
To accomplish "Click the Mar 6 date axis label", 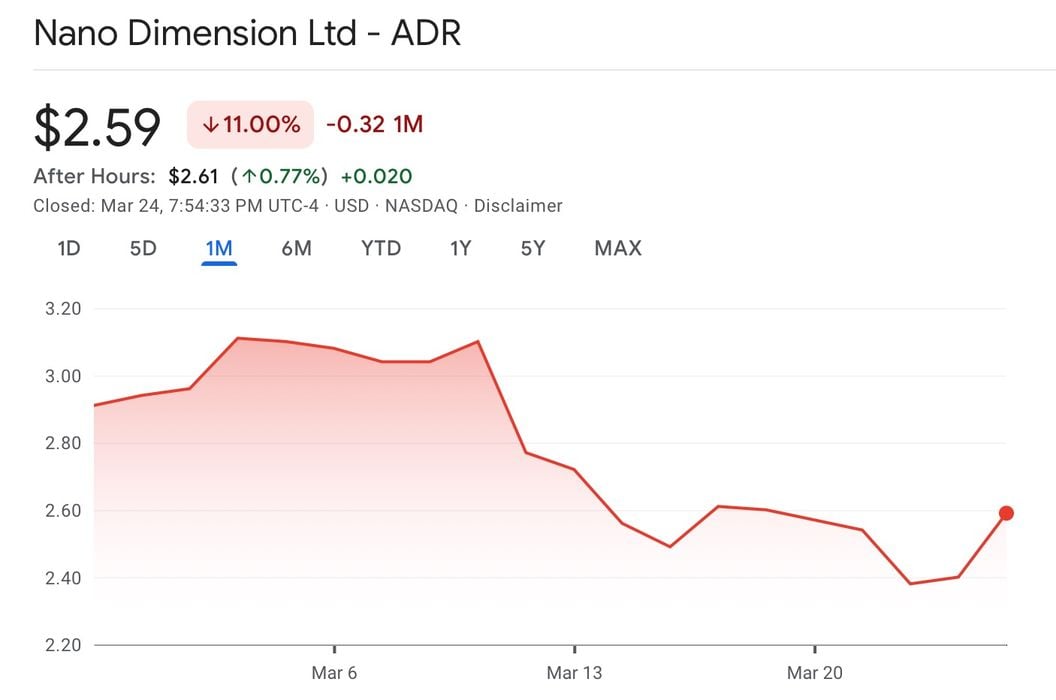I will click(x=334, y=673).
